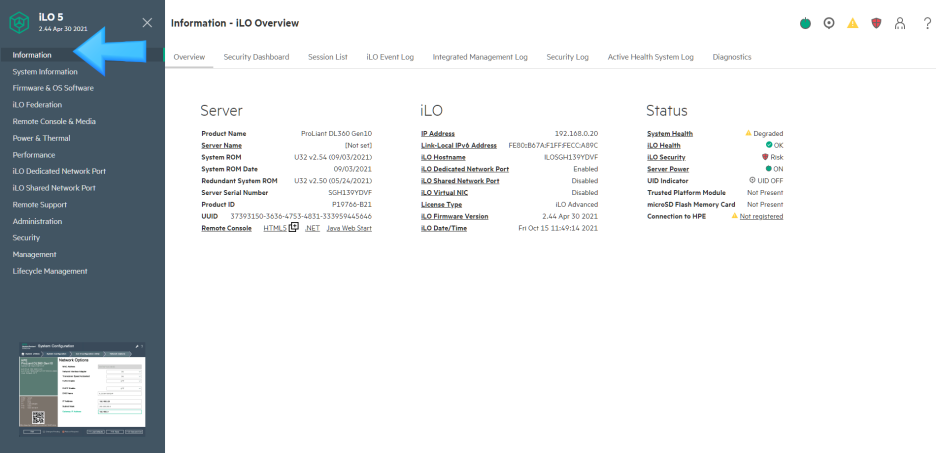Open the server power status icon
Viewport: 936px width, 453px height.
[x=805, y=23]
